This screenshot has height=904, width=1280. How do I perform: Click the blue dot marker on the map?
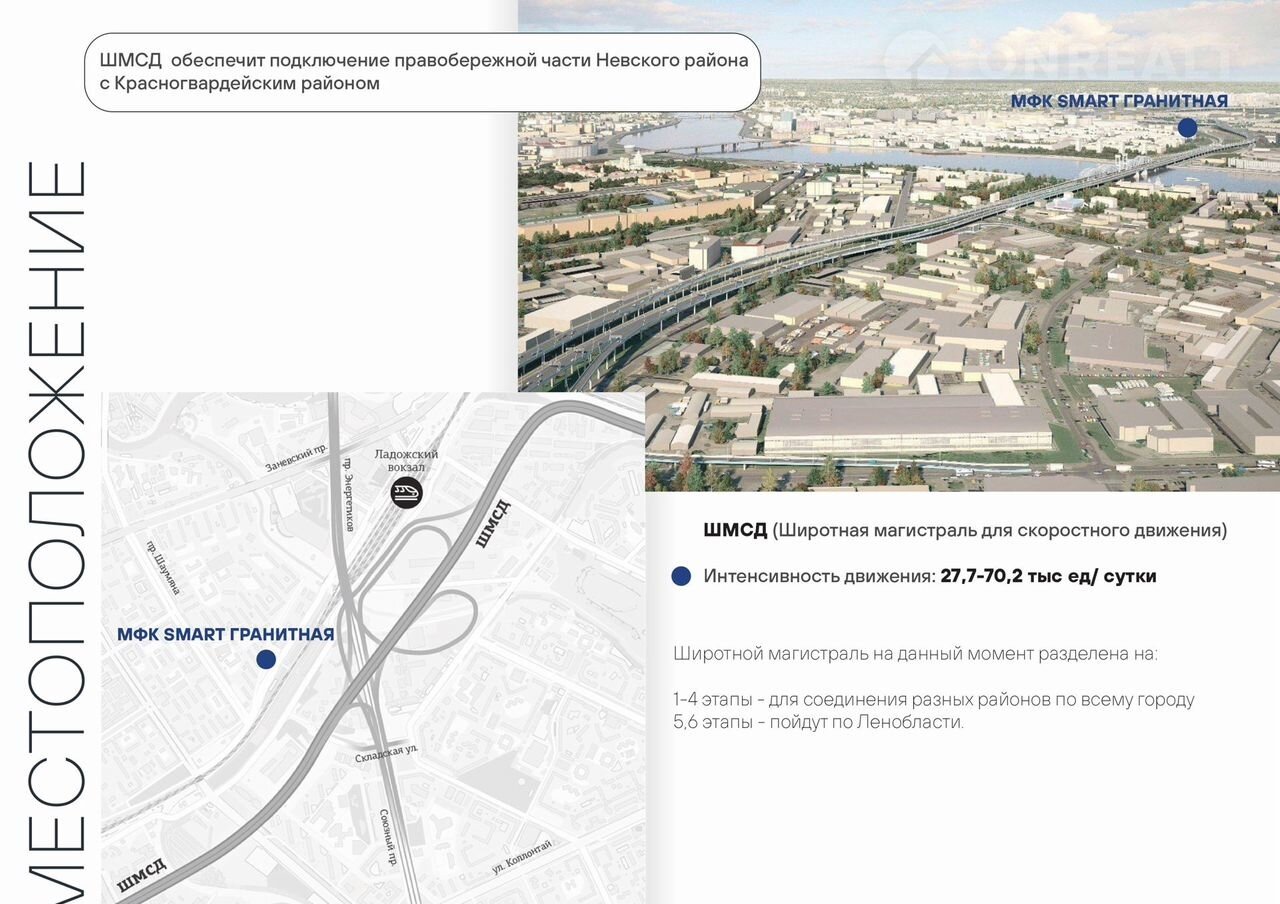coord(266,659)
